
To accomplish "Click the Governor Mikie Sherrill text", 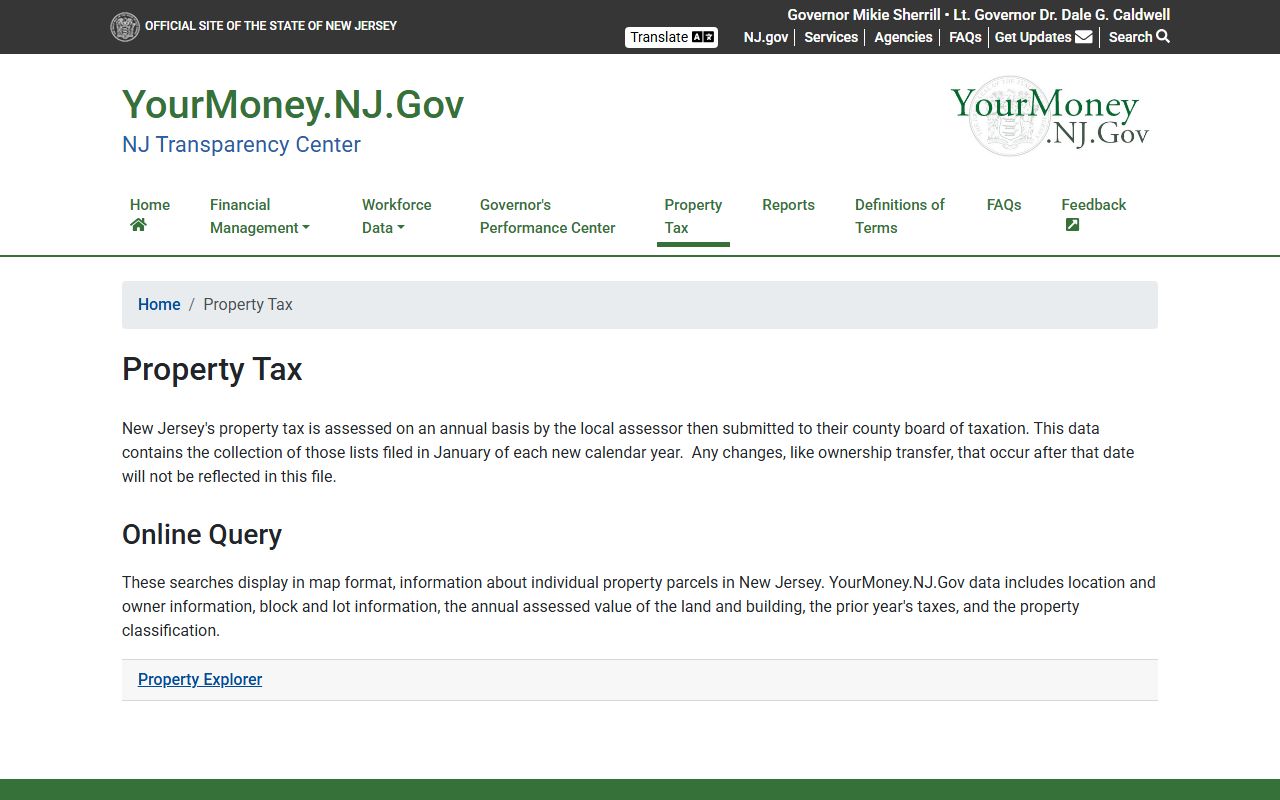I will coord(864,15).
